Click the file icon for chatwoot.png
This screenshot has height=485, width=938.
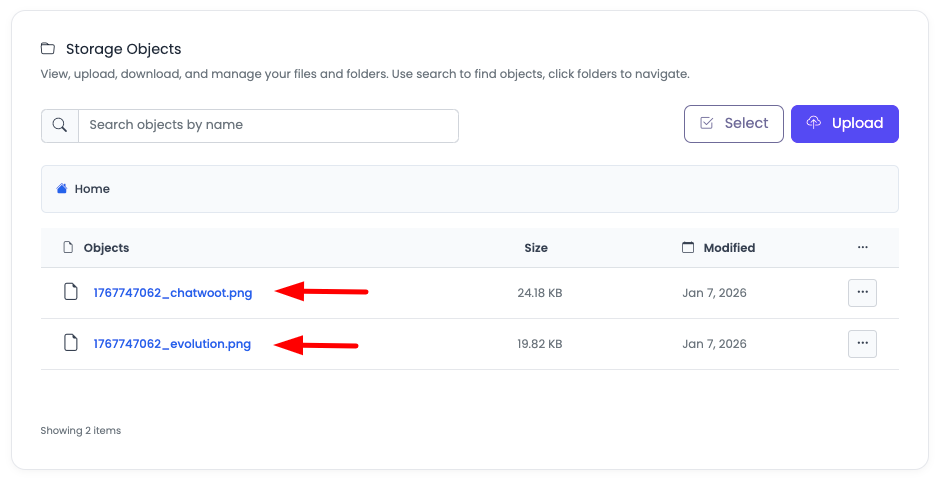(70, 293)
